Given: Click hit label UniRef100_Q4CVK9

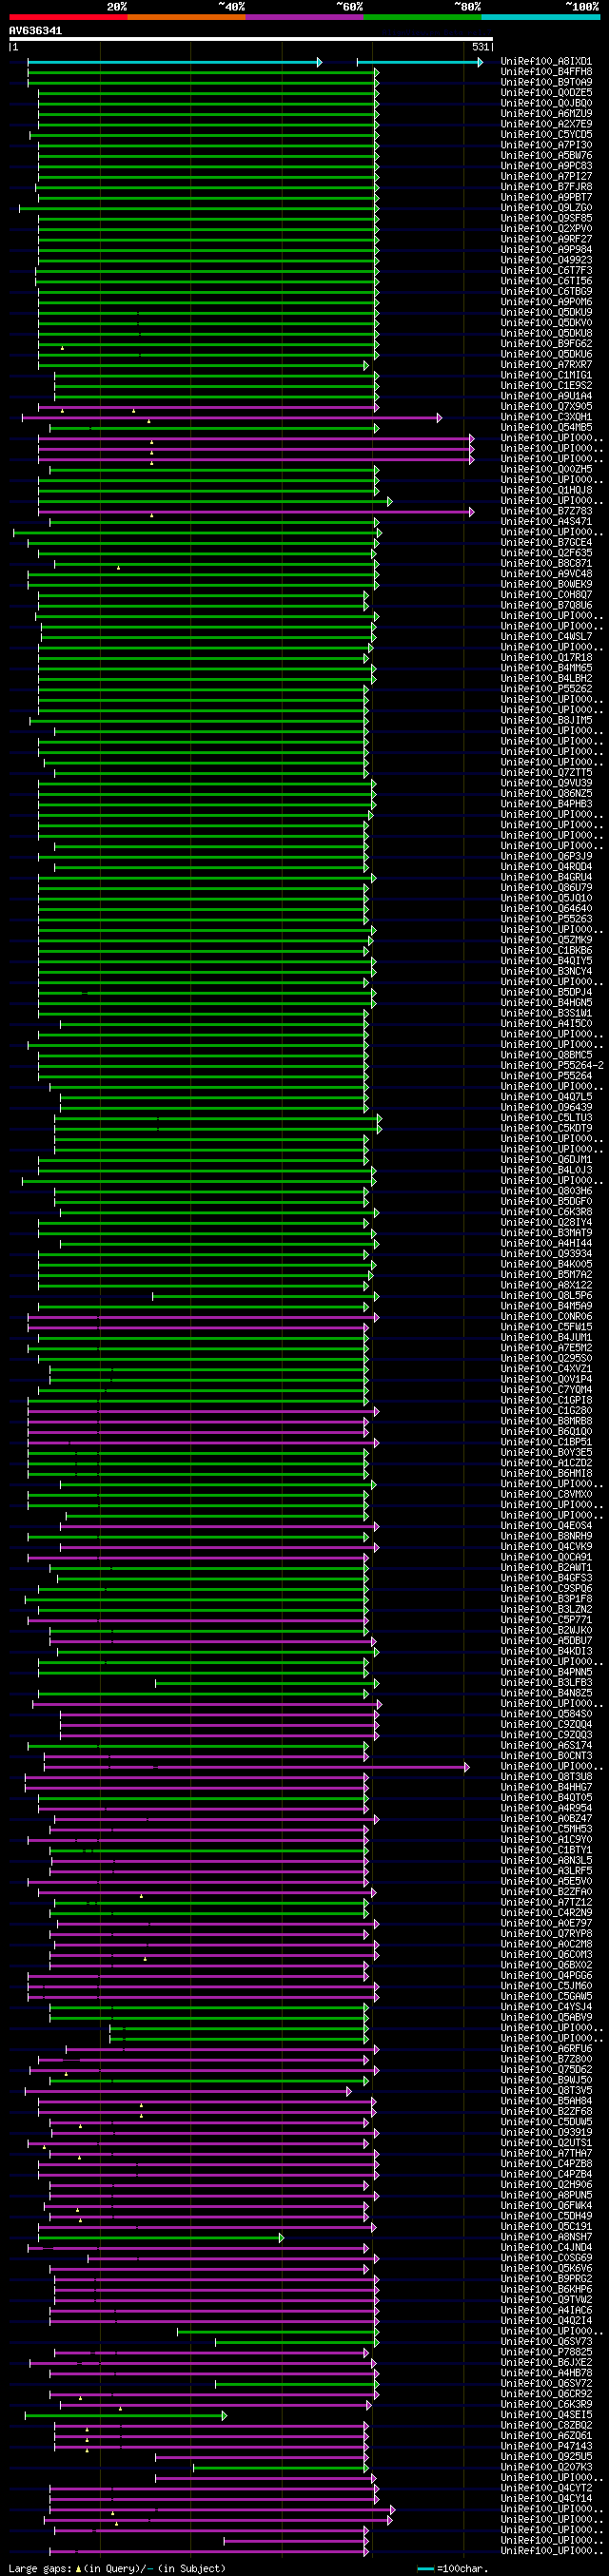Looking at the screenshot, I should pyautogui.click(x=546, y=1547).
